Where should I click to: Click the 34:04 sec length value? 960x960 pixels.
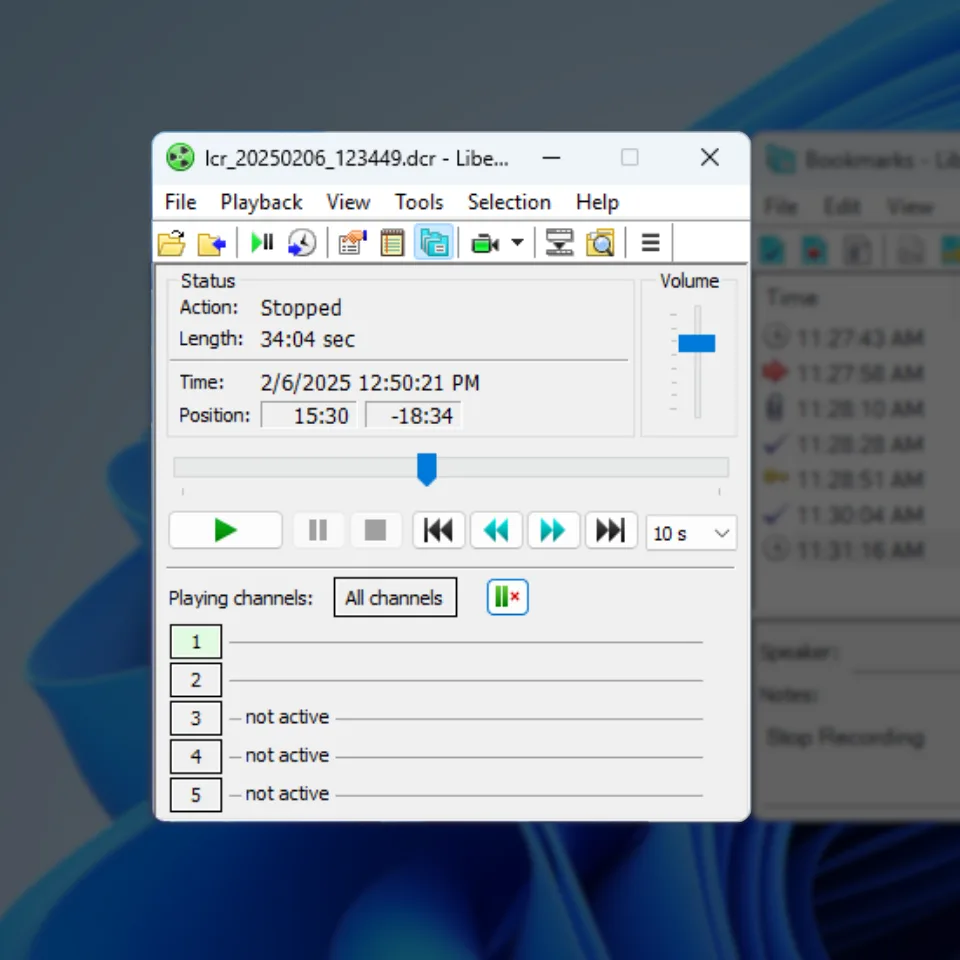[x=307, y=339]
